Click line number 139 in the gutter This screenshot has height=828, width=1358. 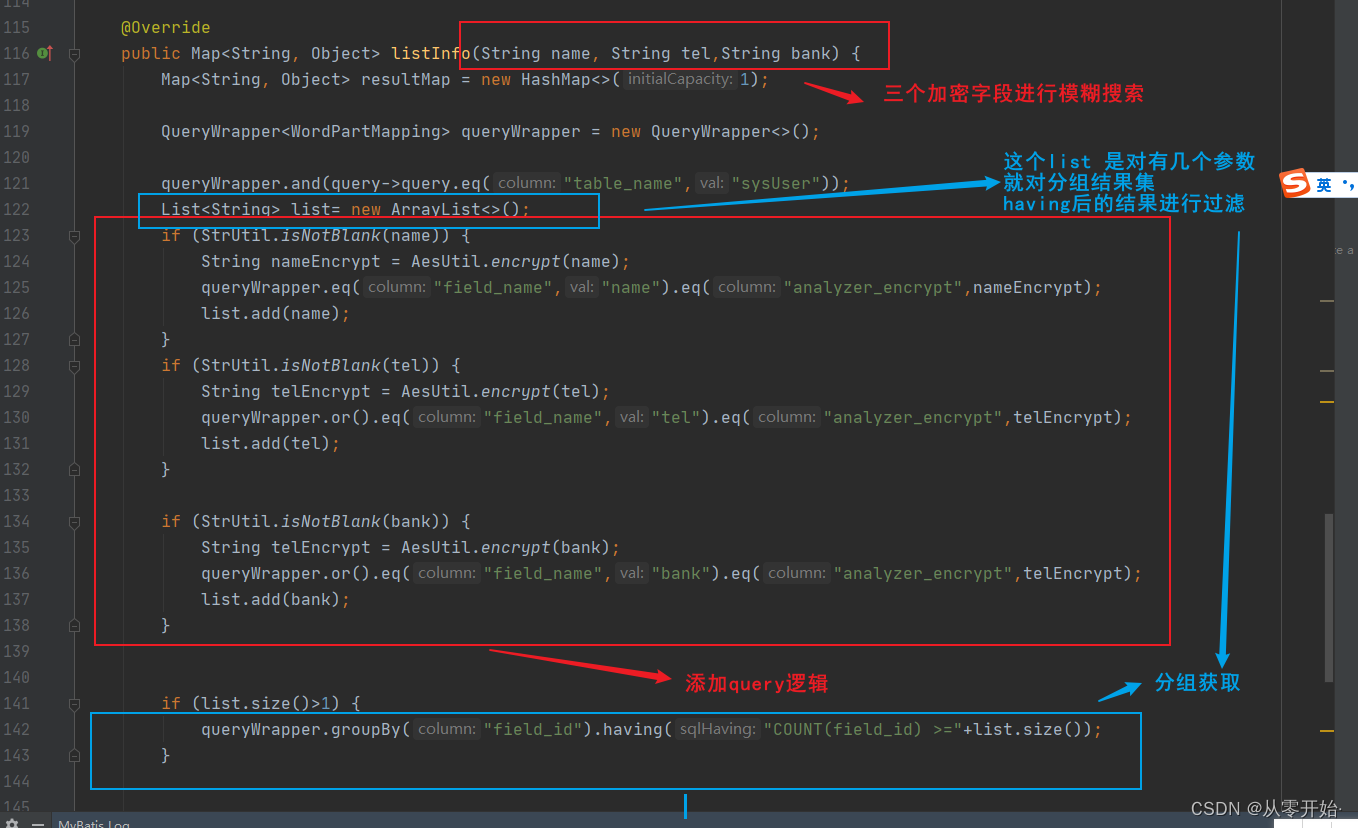(x=17, y=651)
